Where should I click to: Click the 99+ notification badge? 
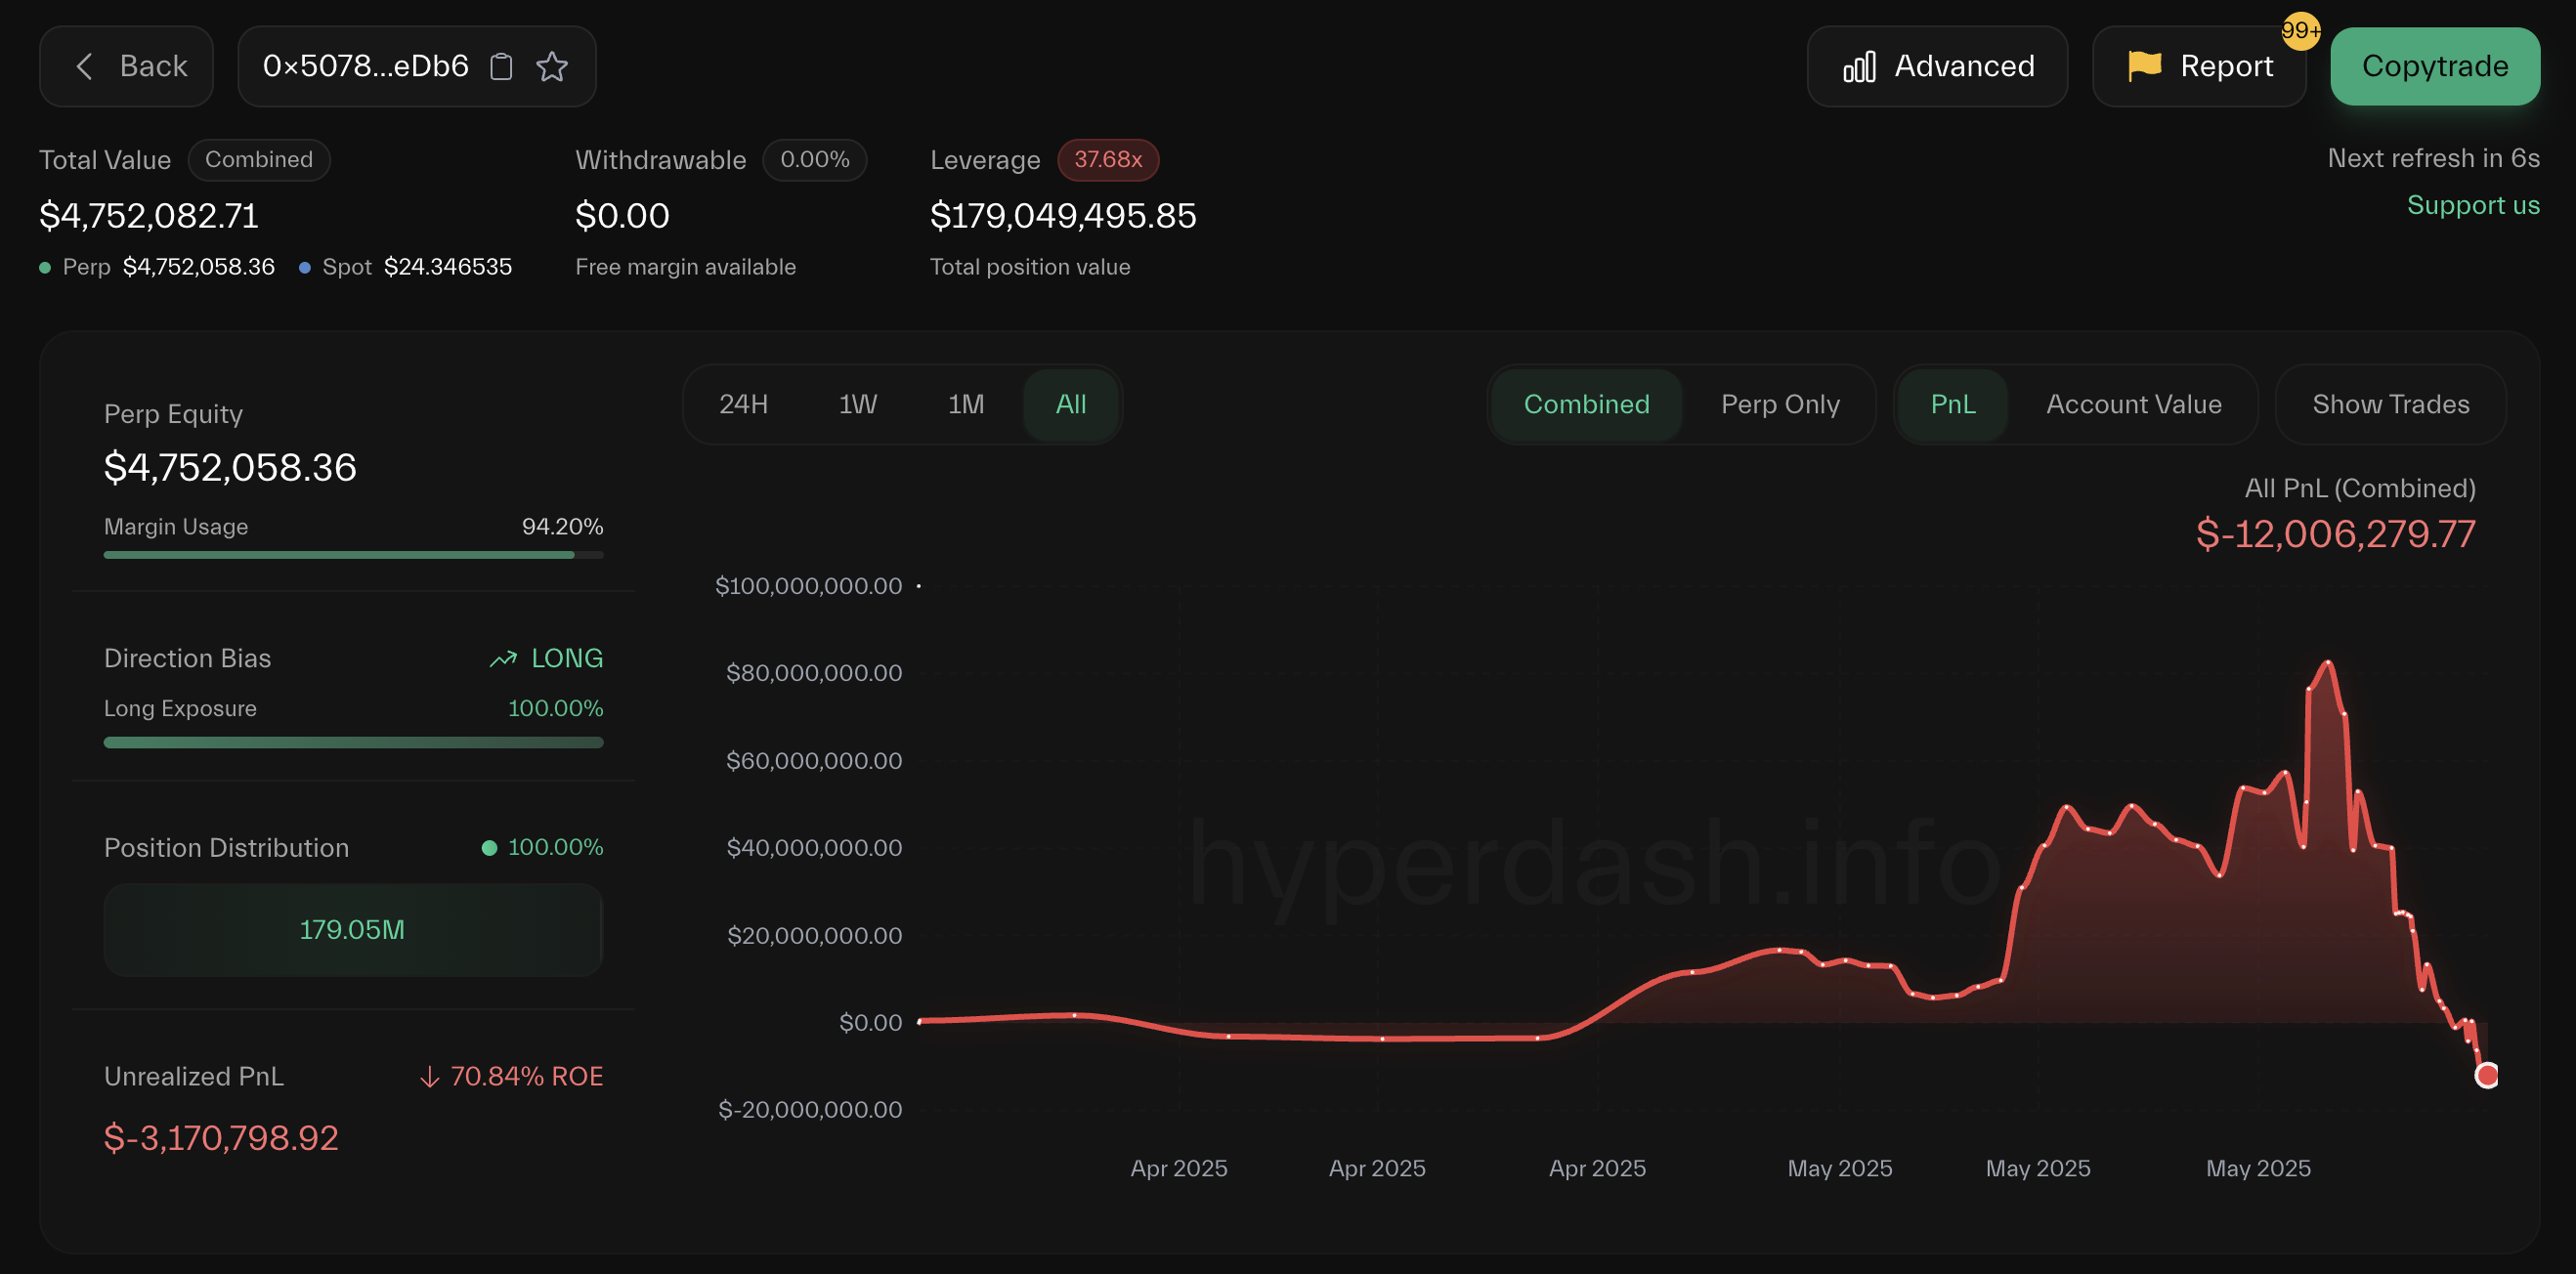2300,31
